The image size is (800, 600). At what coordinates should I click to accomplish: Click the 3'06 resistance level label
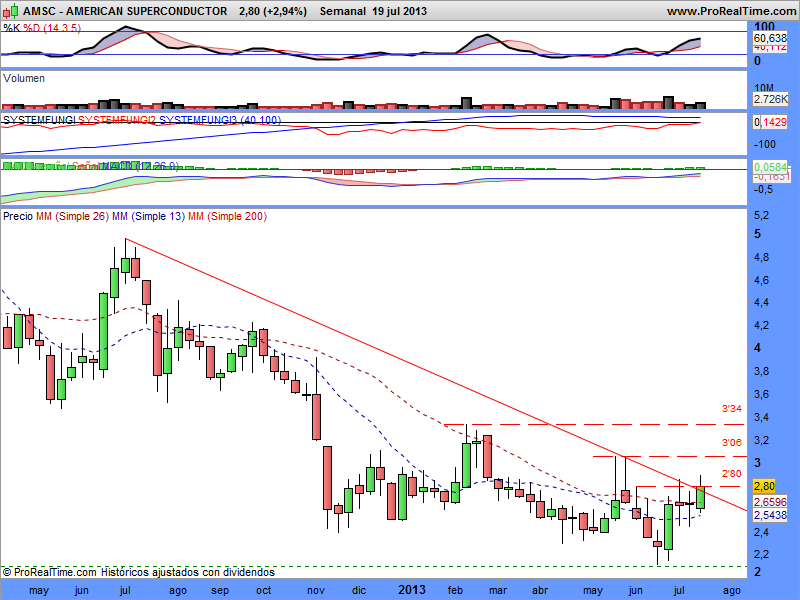click(732, 442)
